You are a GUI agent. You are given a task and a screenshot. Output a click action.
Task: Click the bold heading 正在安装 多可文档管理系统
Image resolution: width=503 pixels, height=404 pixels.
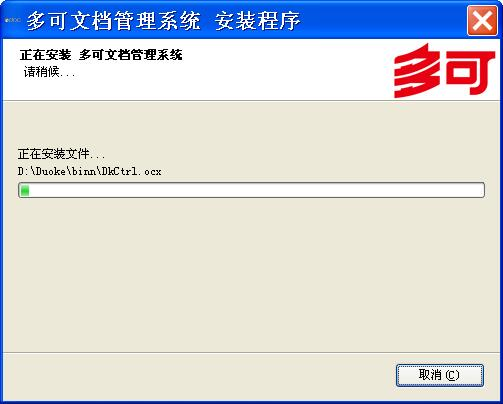point(101,55)
